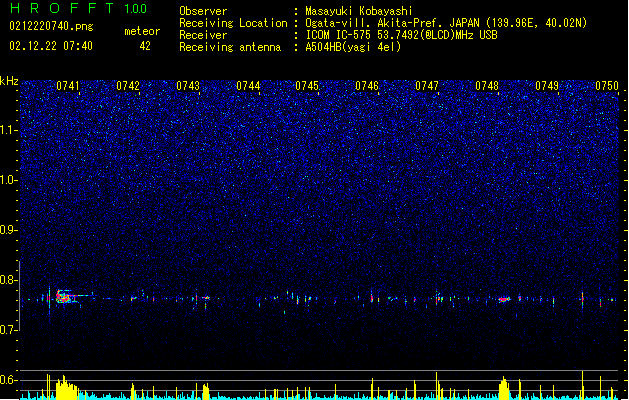Click the large meteor echo after 0741
This screenshot has width=629, height=400.
66,297
